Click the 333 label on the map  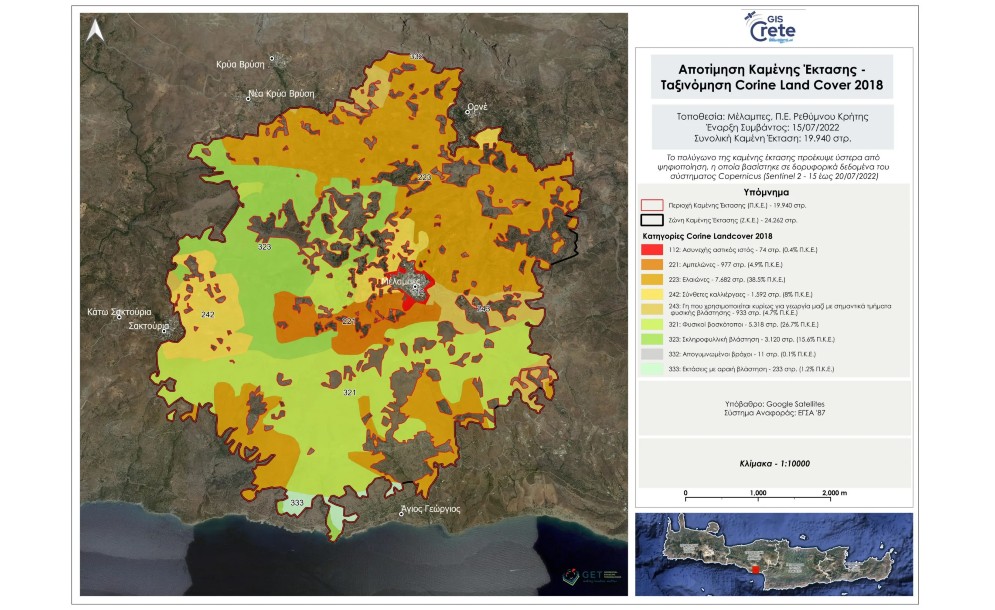click(x=296, y=502)
